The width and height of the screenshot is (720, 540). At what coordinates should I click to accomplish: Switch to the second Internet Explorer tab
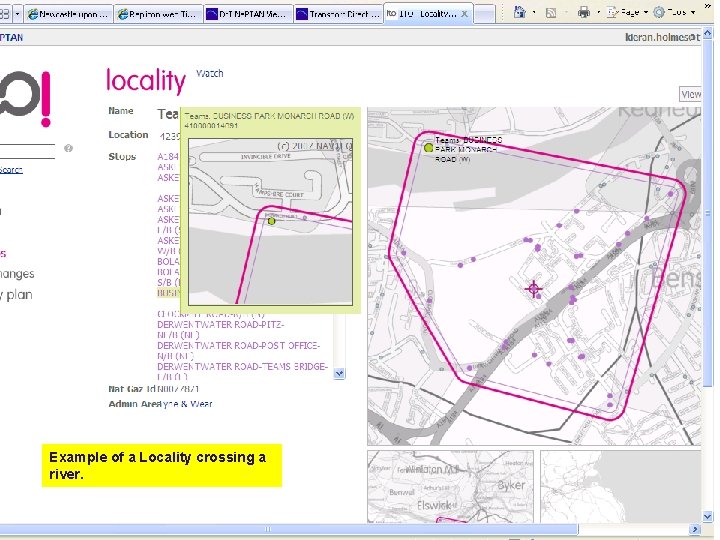tap(158, 14)
